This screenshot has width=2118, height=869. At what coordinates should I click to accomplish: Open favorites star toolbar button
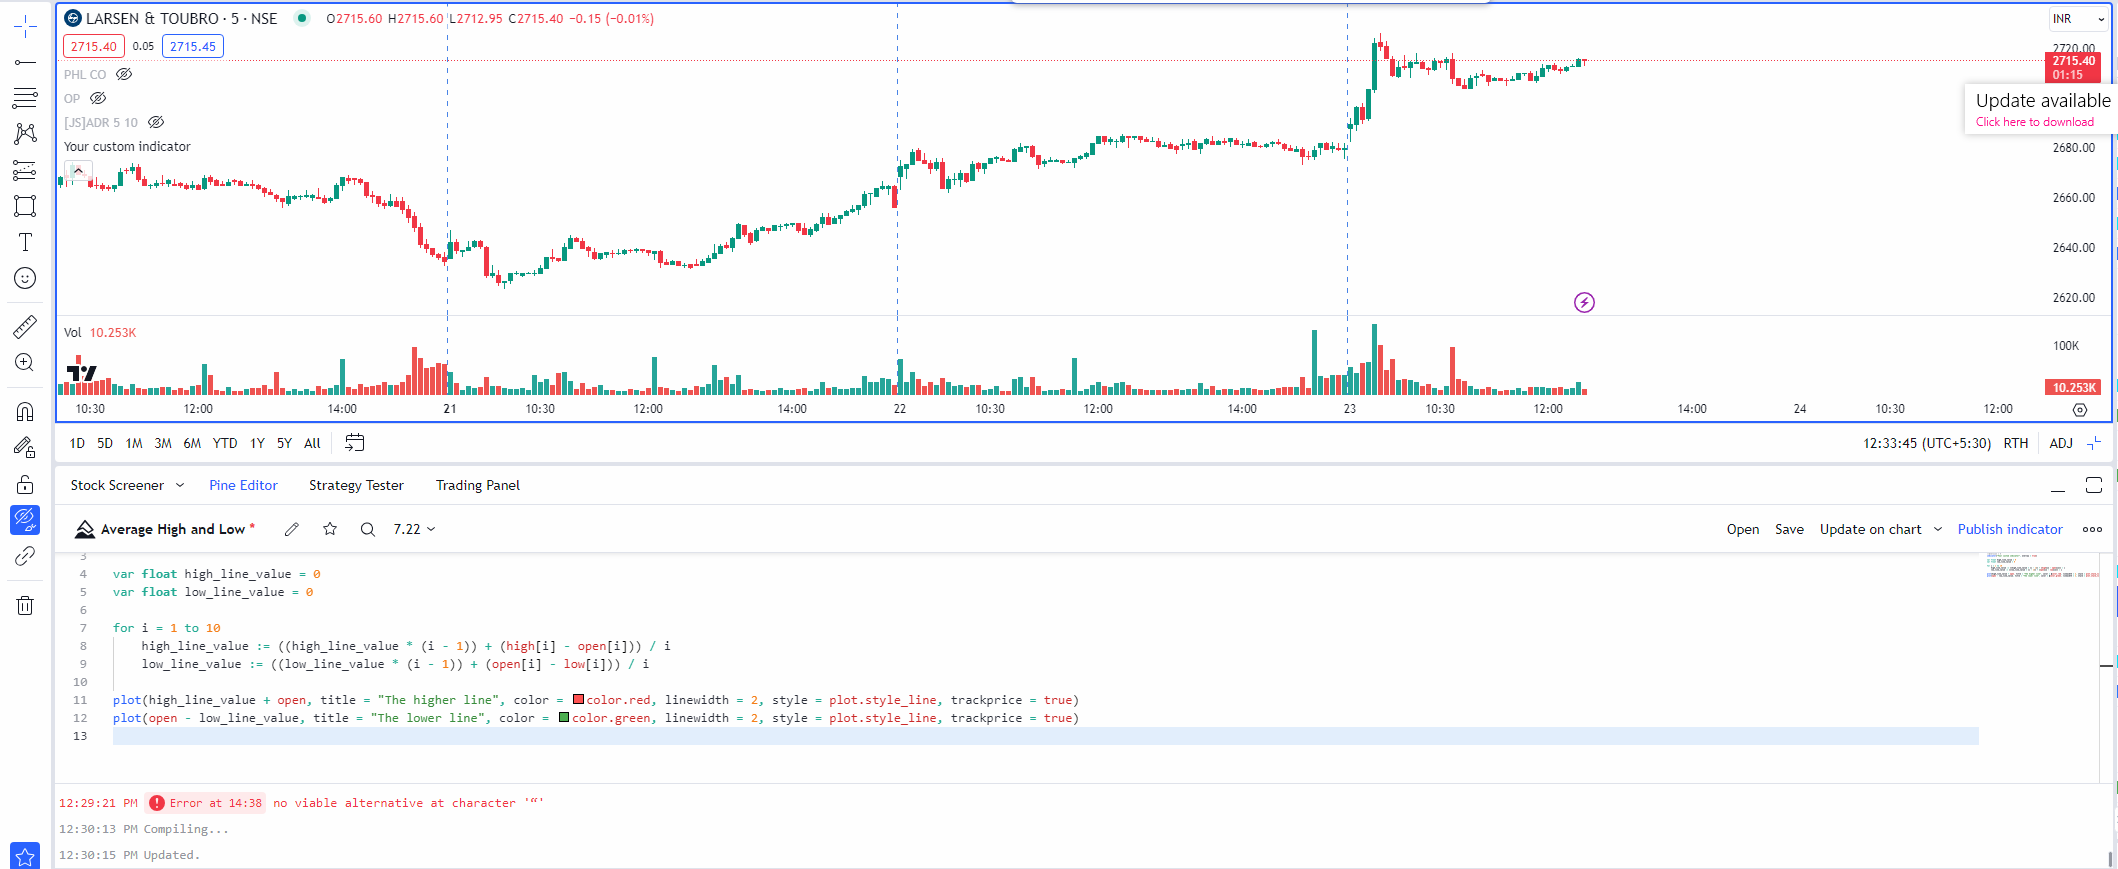click(x=25, y=857)
